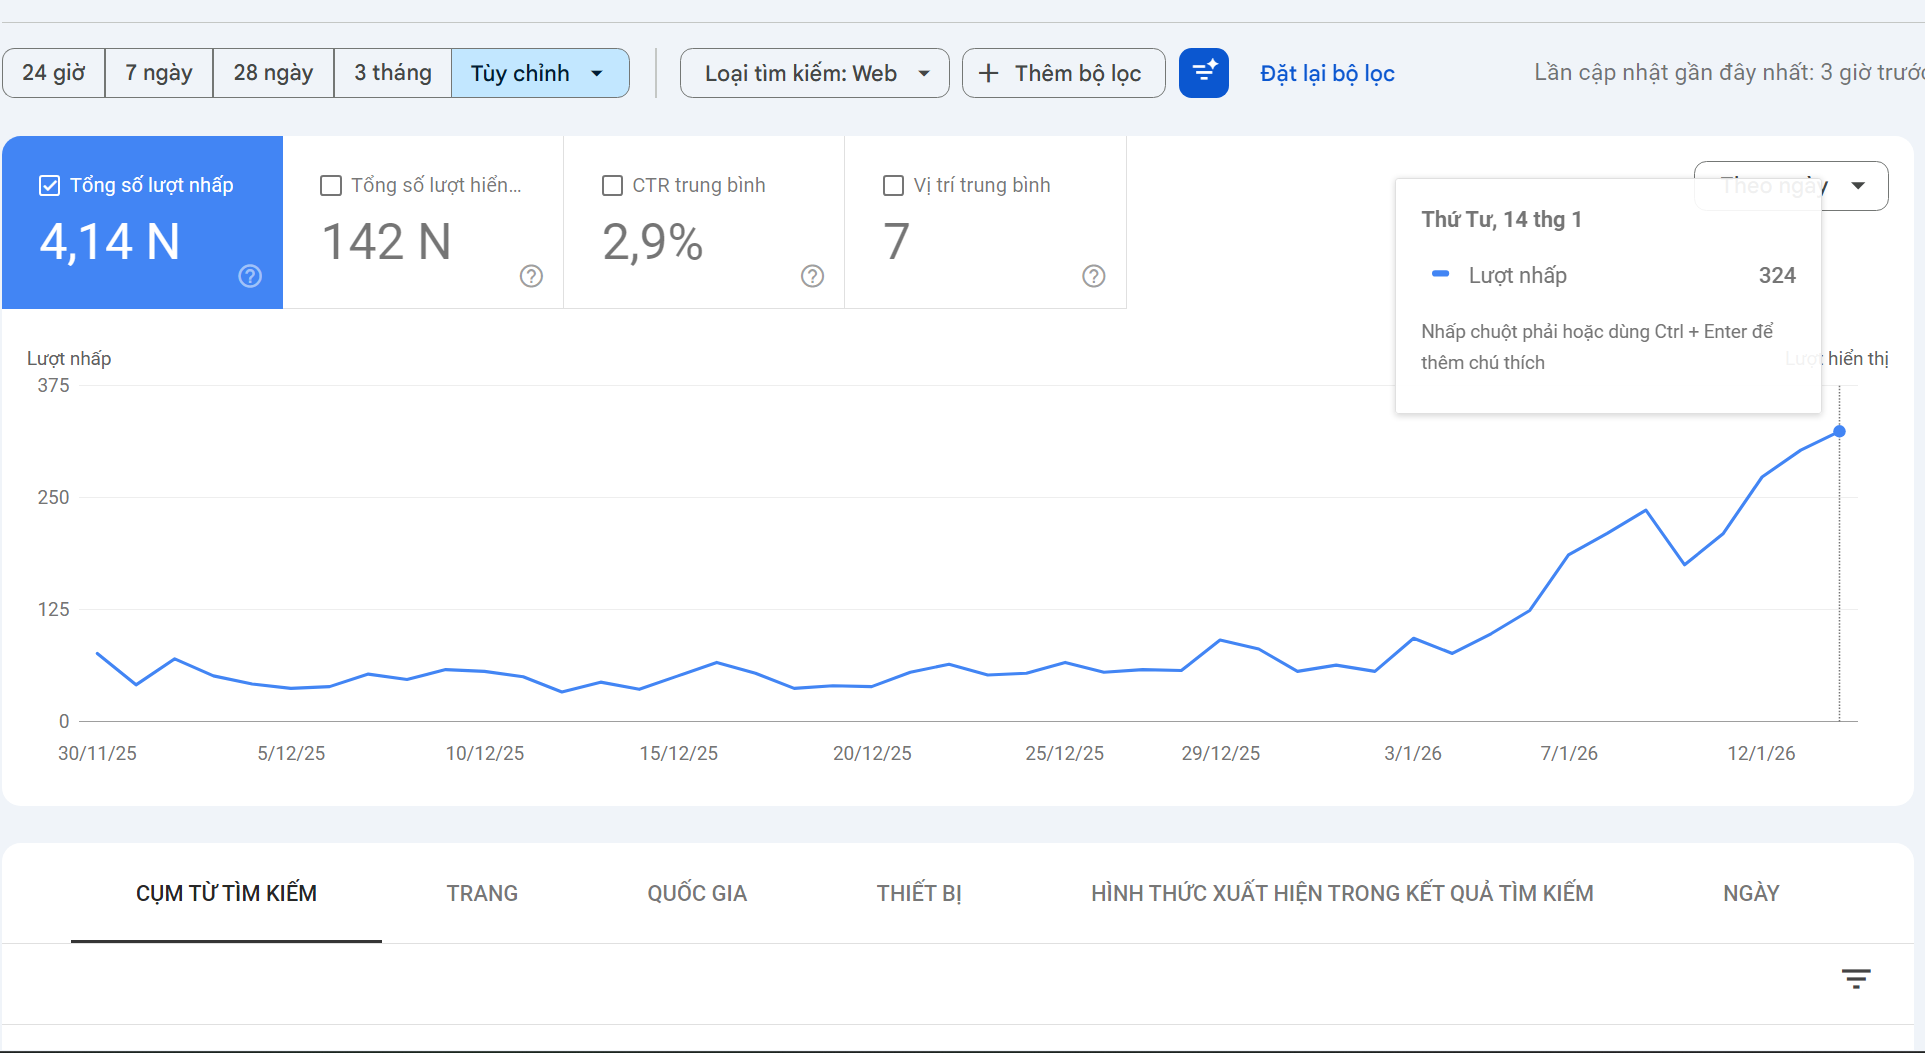Select the 28 ngày date range

point(273,73)
